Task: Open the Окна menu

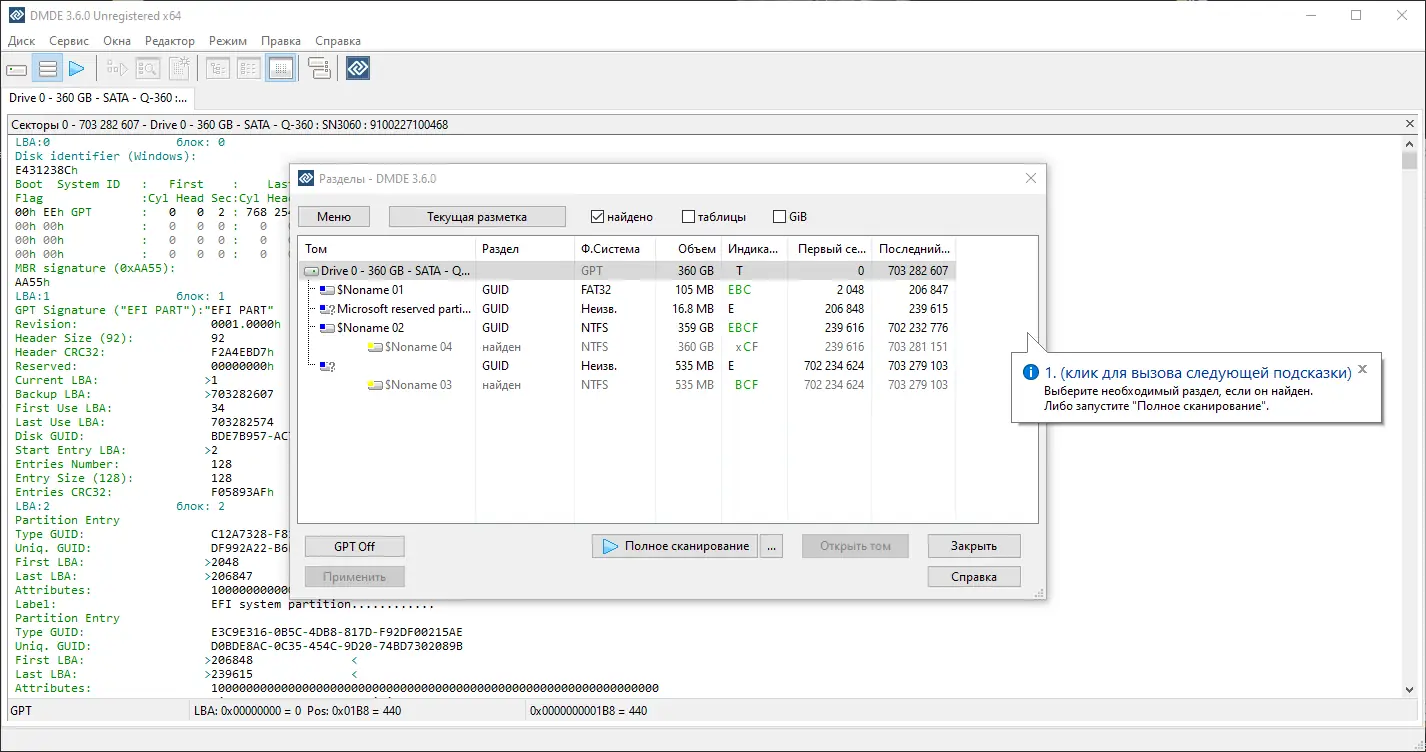Action: (x=117, y=41)
